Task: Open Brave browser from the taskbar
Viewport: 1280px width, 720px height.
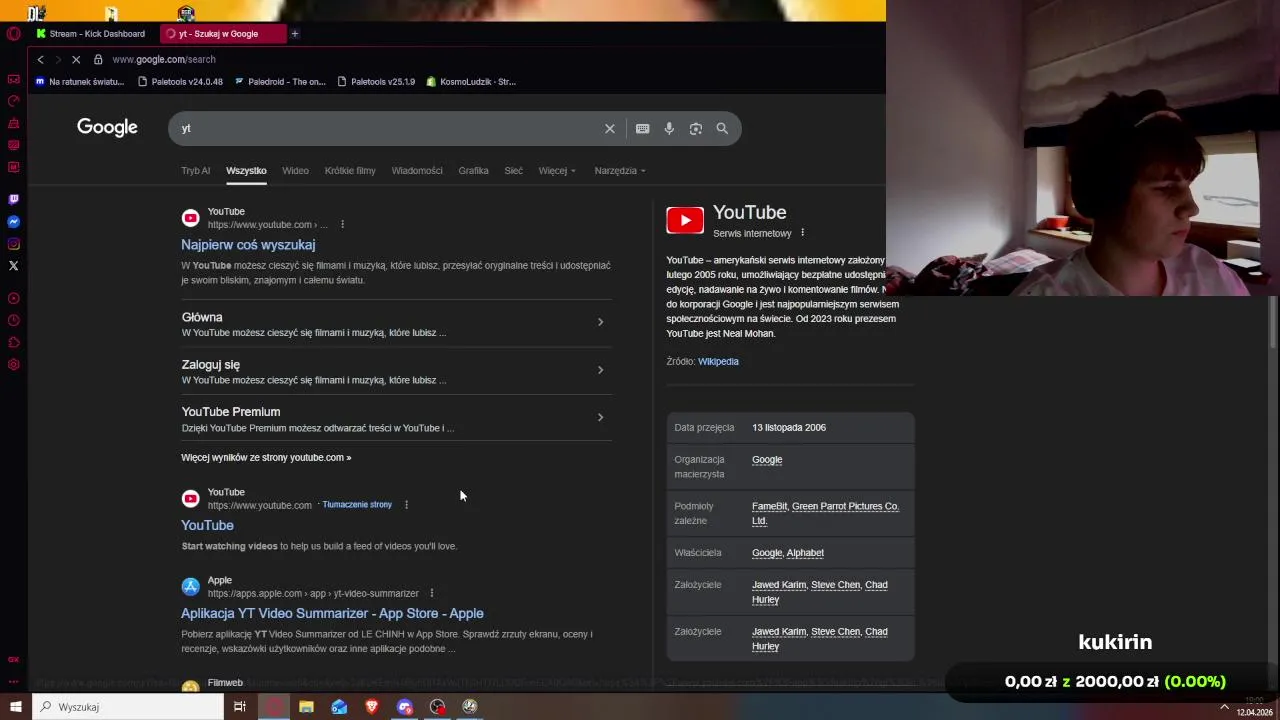Action: [372, 706]
